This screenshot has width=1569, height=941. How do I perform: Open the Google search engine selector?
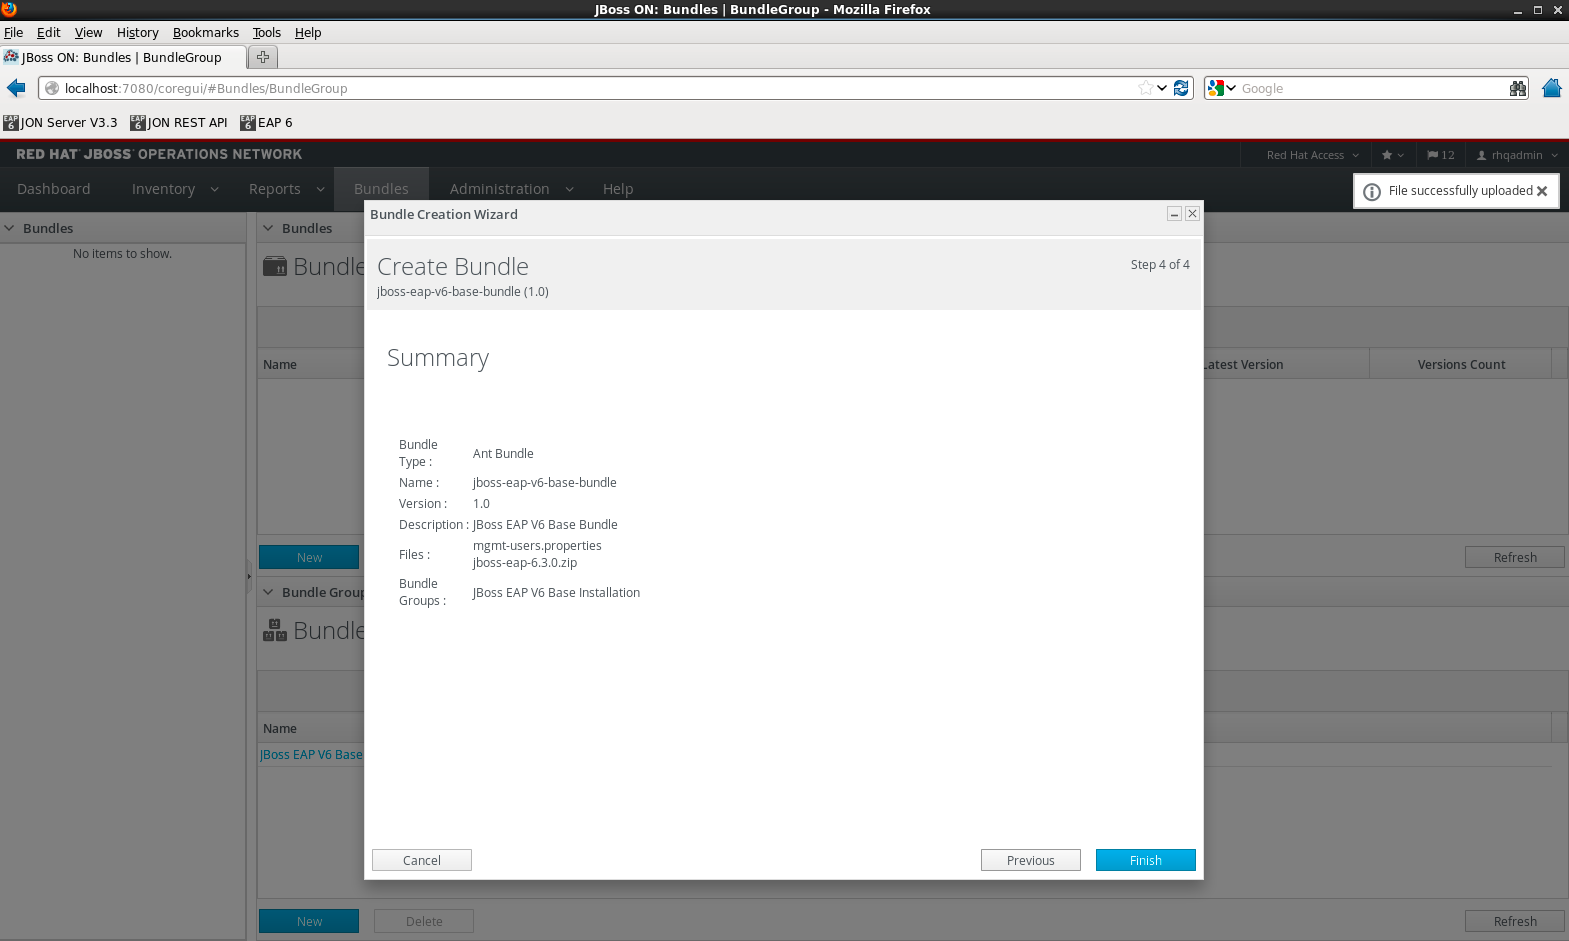coord(1222,88)
